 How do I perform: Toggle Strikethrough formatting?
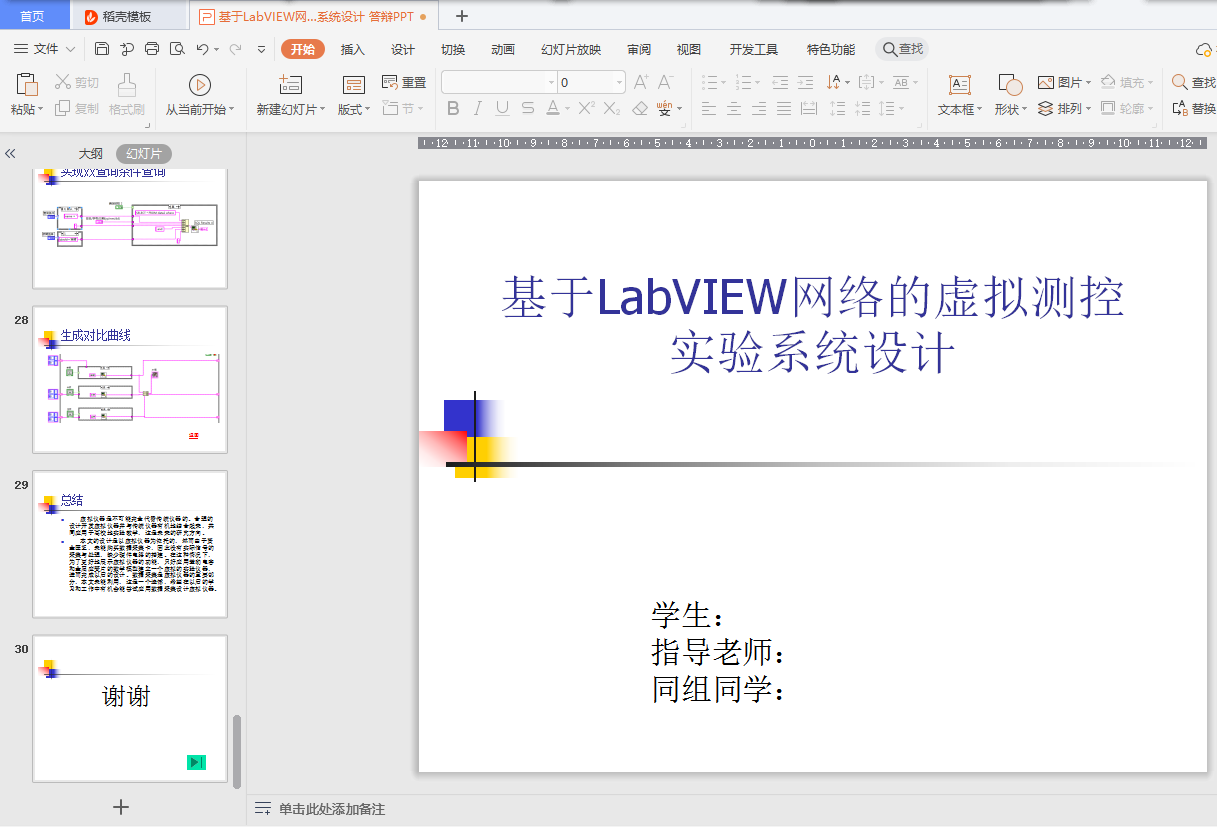coord(527,108)
